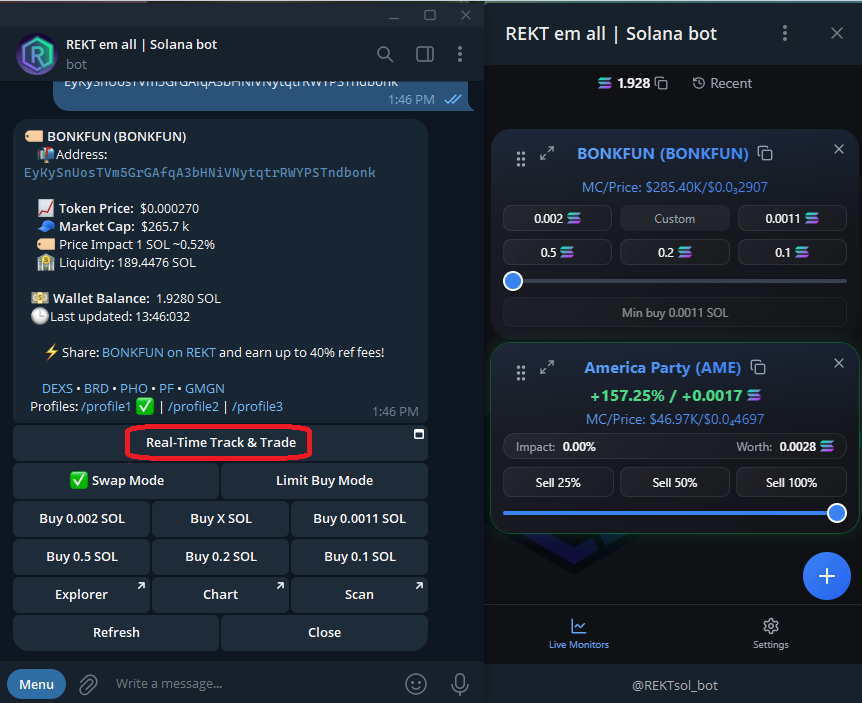Image resolution: width=862 pixels, height=703 pixels.
Task: Open BRD link
Action: click(96, 389)
